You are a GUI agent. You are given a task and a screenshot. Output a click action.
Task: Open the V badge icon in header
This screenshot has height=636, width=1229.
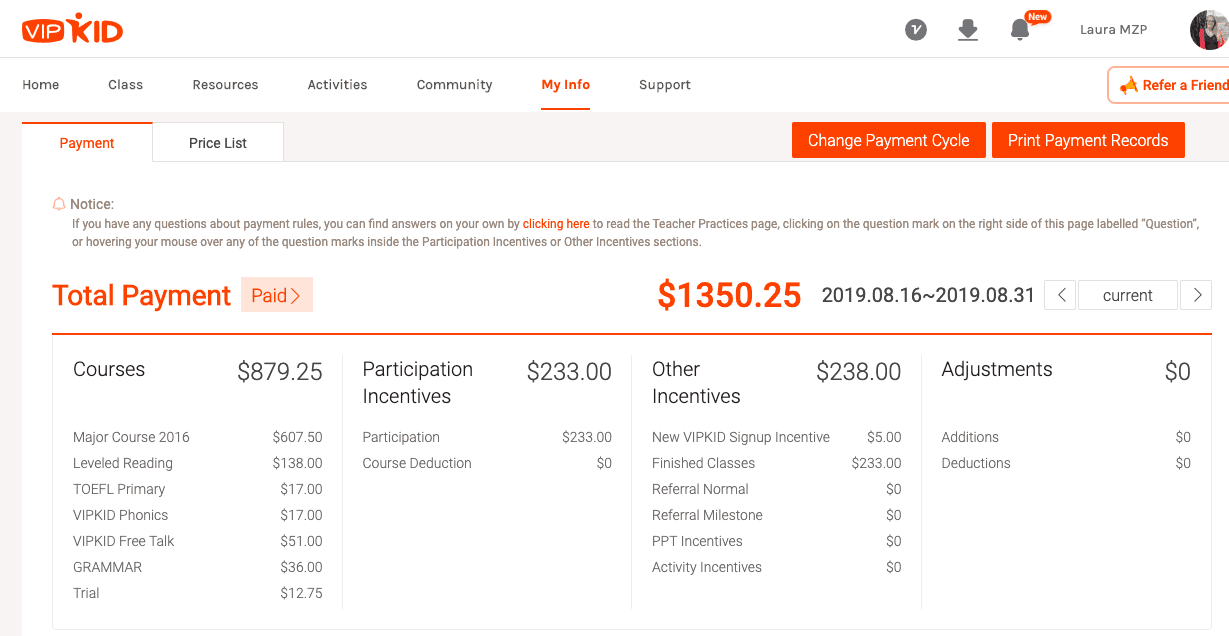click(916, 30)
